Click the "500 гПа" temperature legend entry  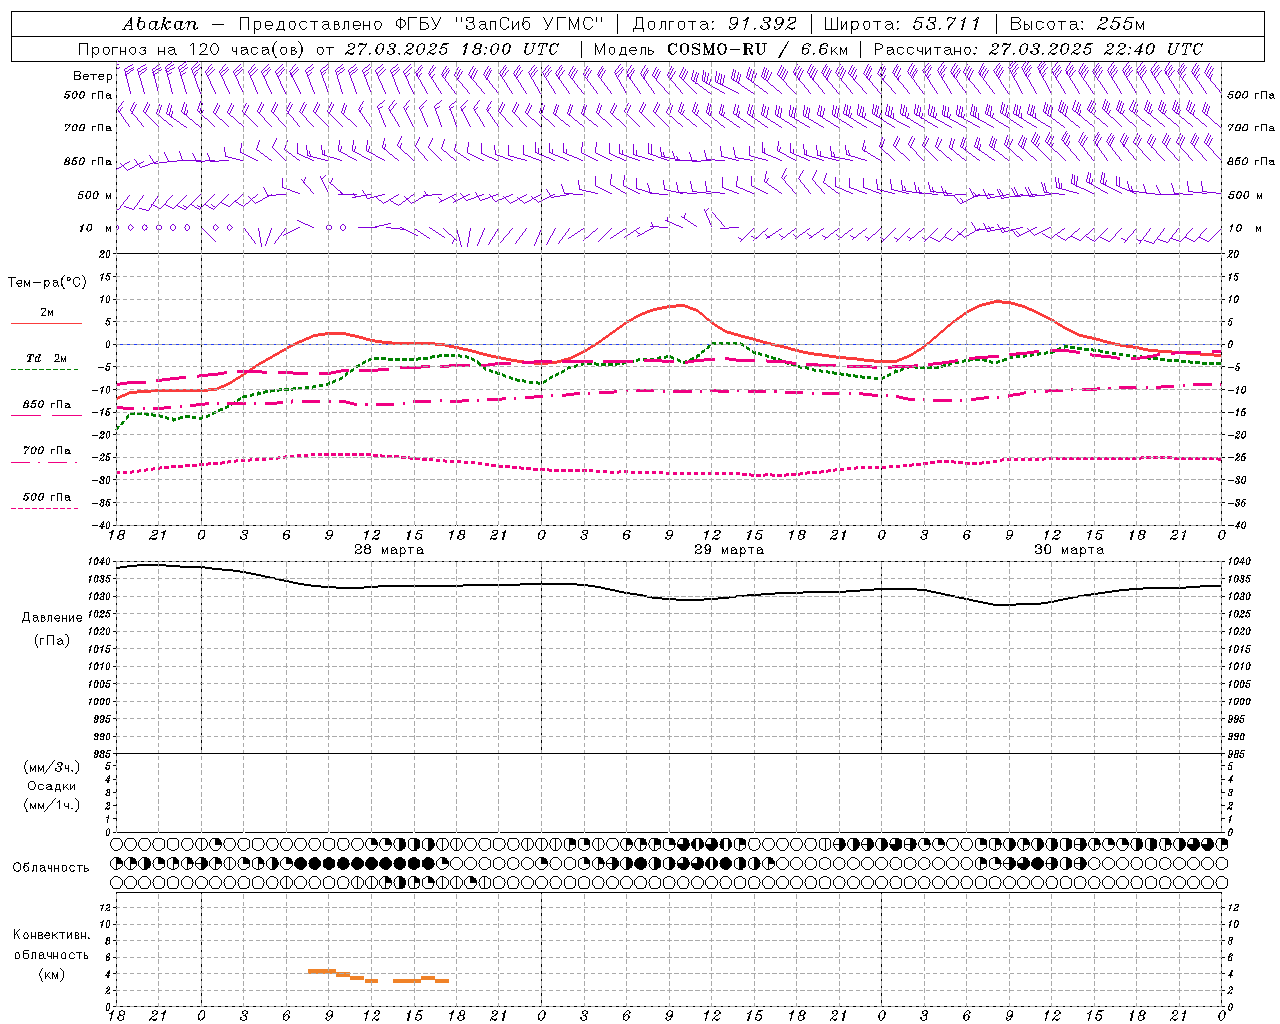click(x=46, y=497)
